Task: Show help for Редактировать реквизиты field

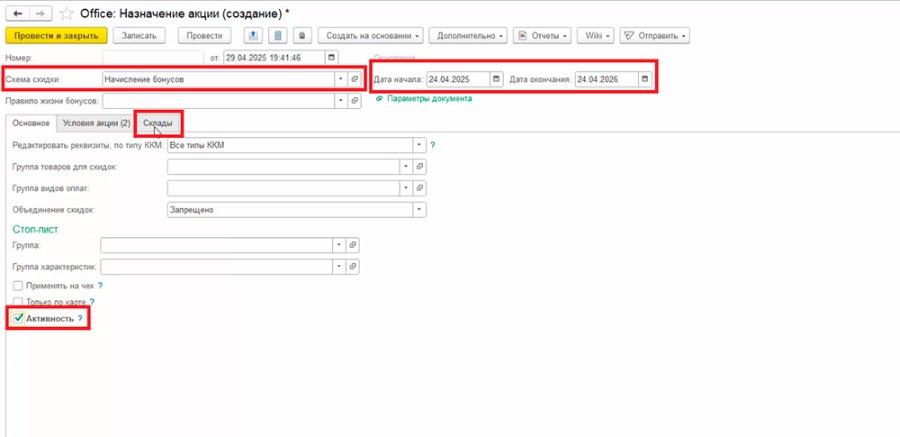Action: [433, 145]
